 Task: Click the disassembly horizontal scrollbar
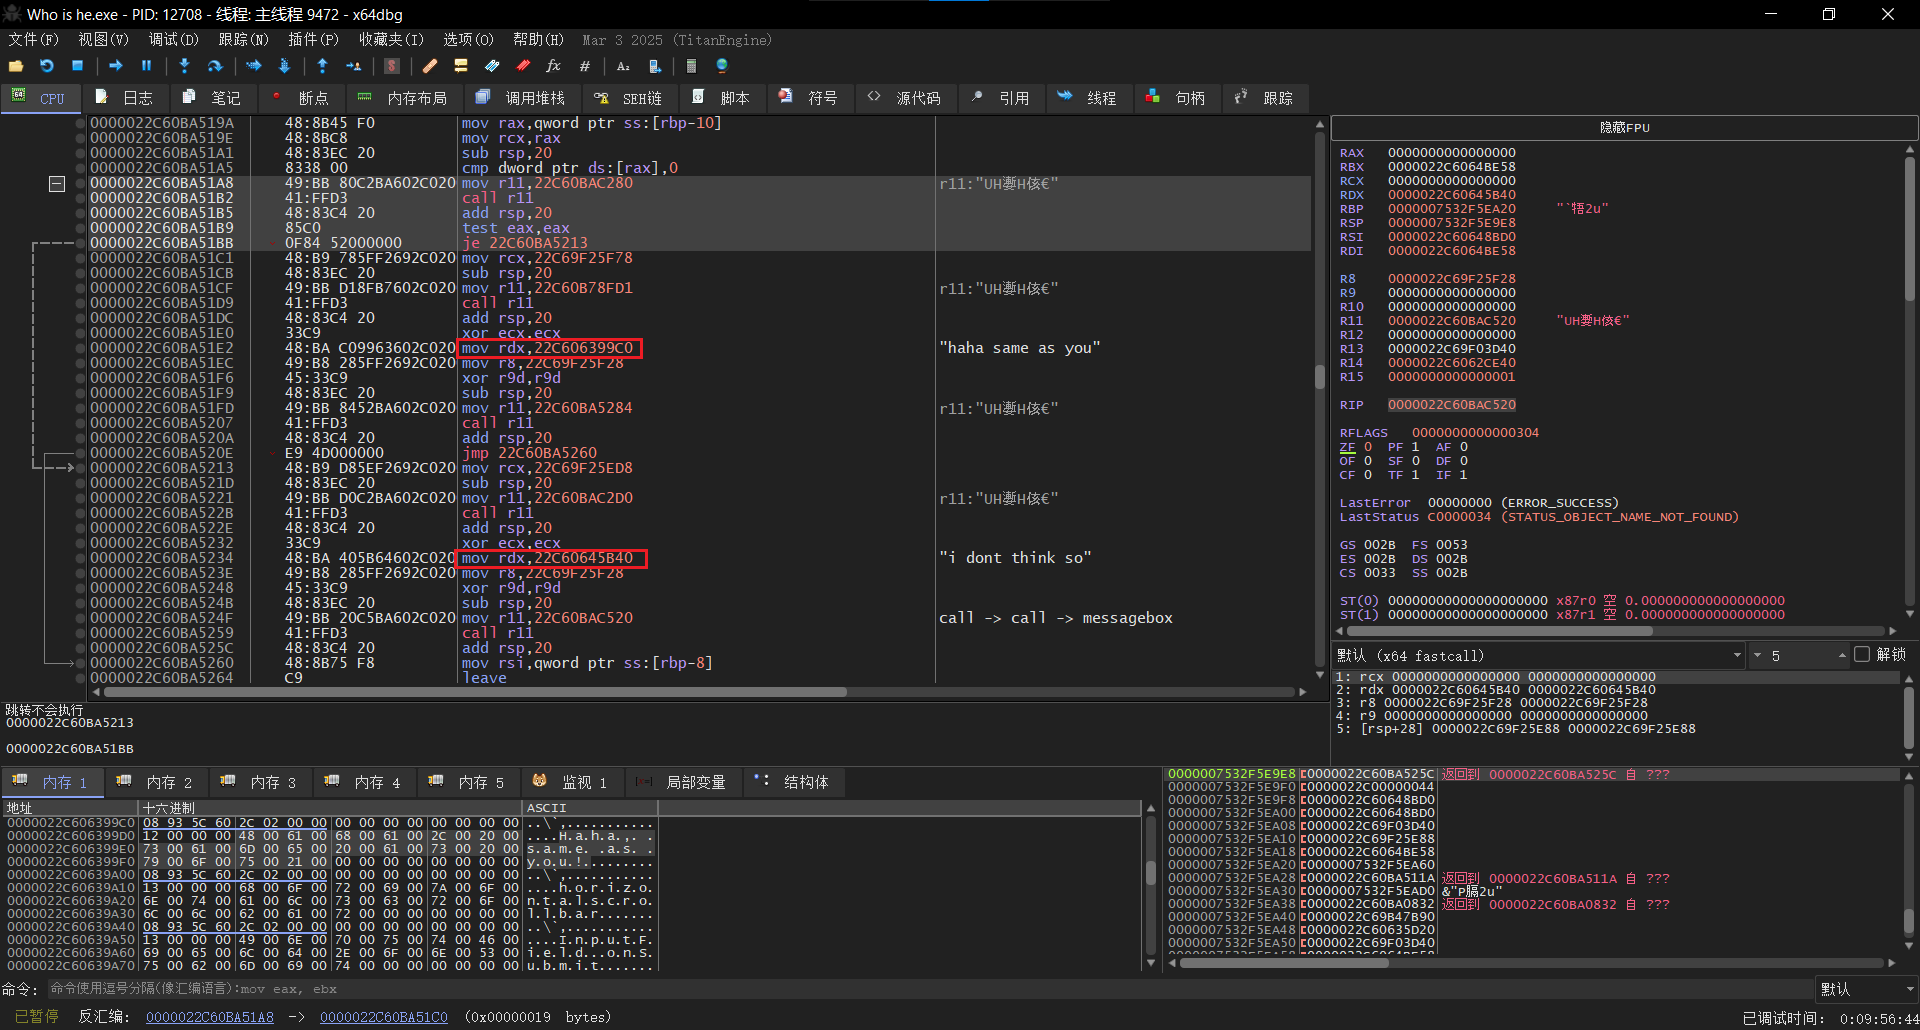(475, 692)
